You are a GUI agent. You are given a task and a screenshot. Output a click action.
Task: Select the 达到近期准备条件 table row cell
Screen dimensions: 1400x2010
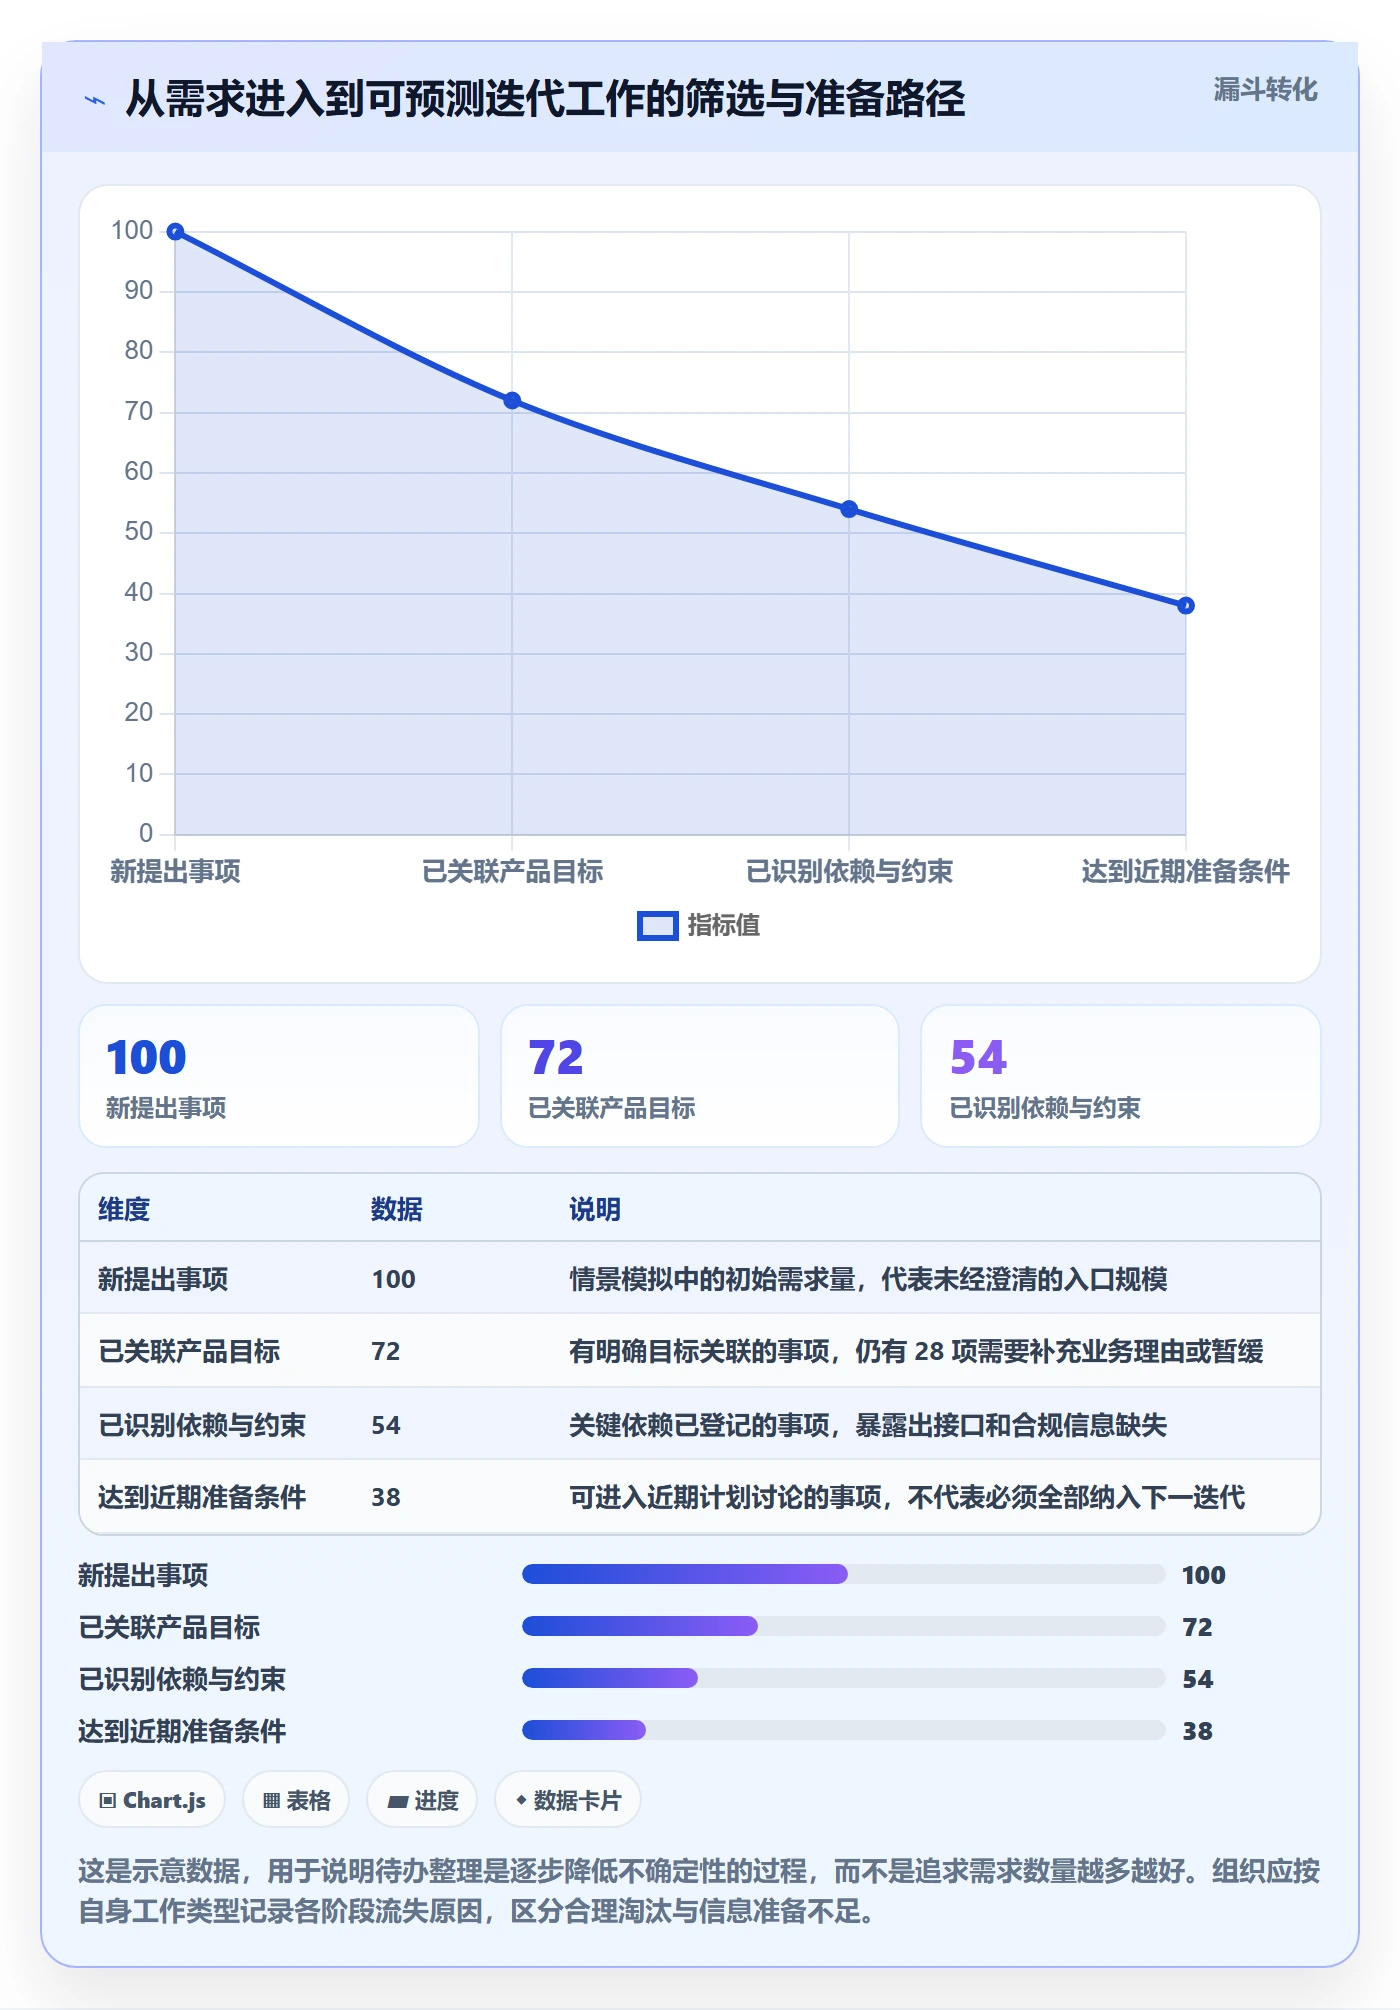(x=202, y=1497)
